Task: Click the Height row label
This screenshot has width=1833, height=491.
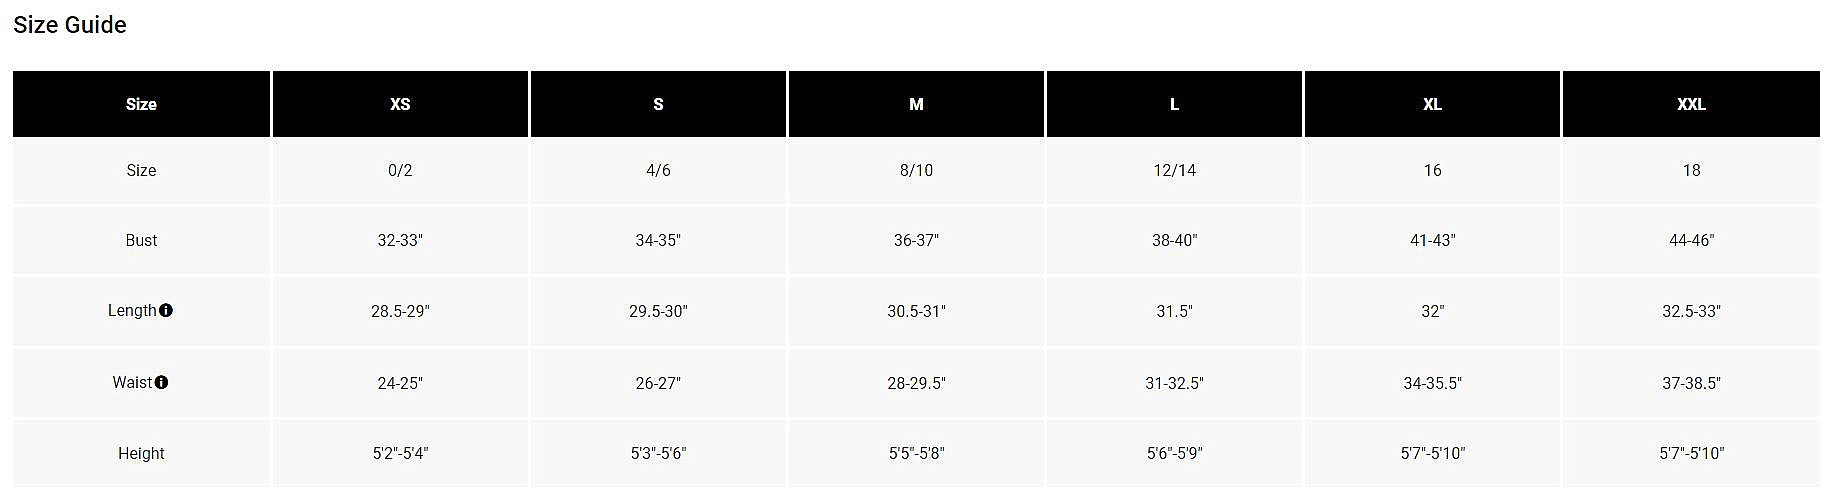Action: (141, 453)
